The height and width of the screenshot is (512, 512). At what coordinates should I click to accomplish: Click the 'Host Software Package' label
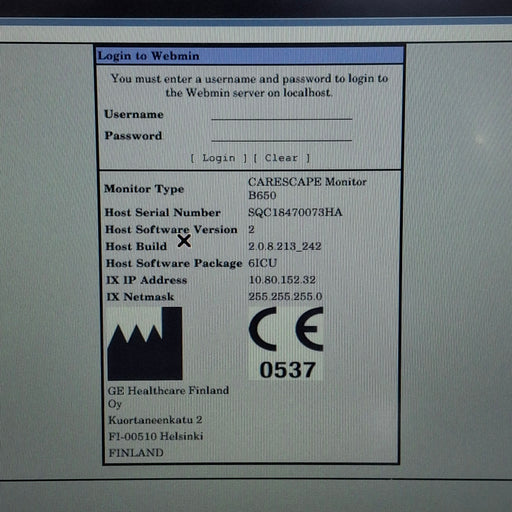point(174,263)
